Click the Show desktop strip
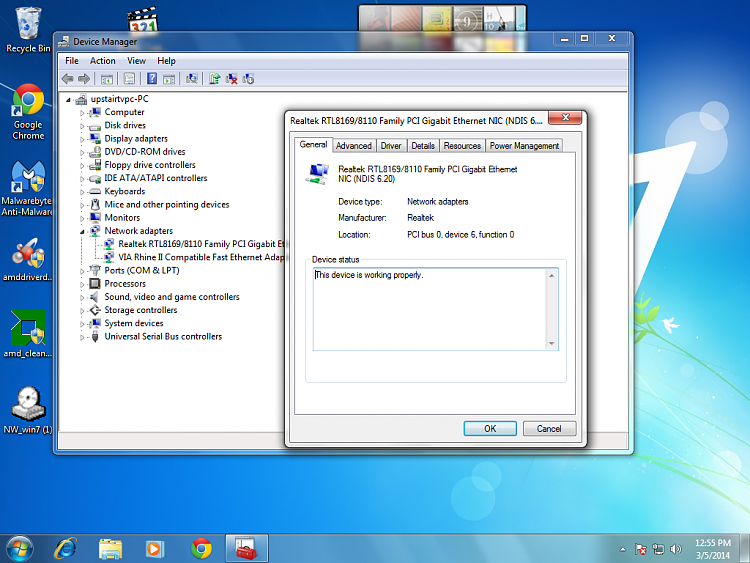750x563 pixels. click(745, 549)
